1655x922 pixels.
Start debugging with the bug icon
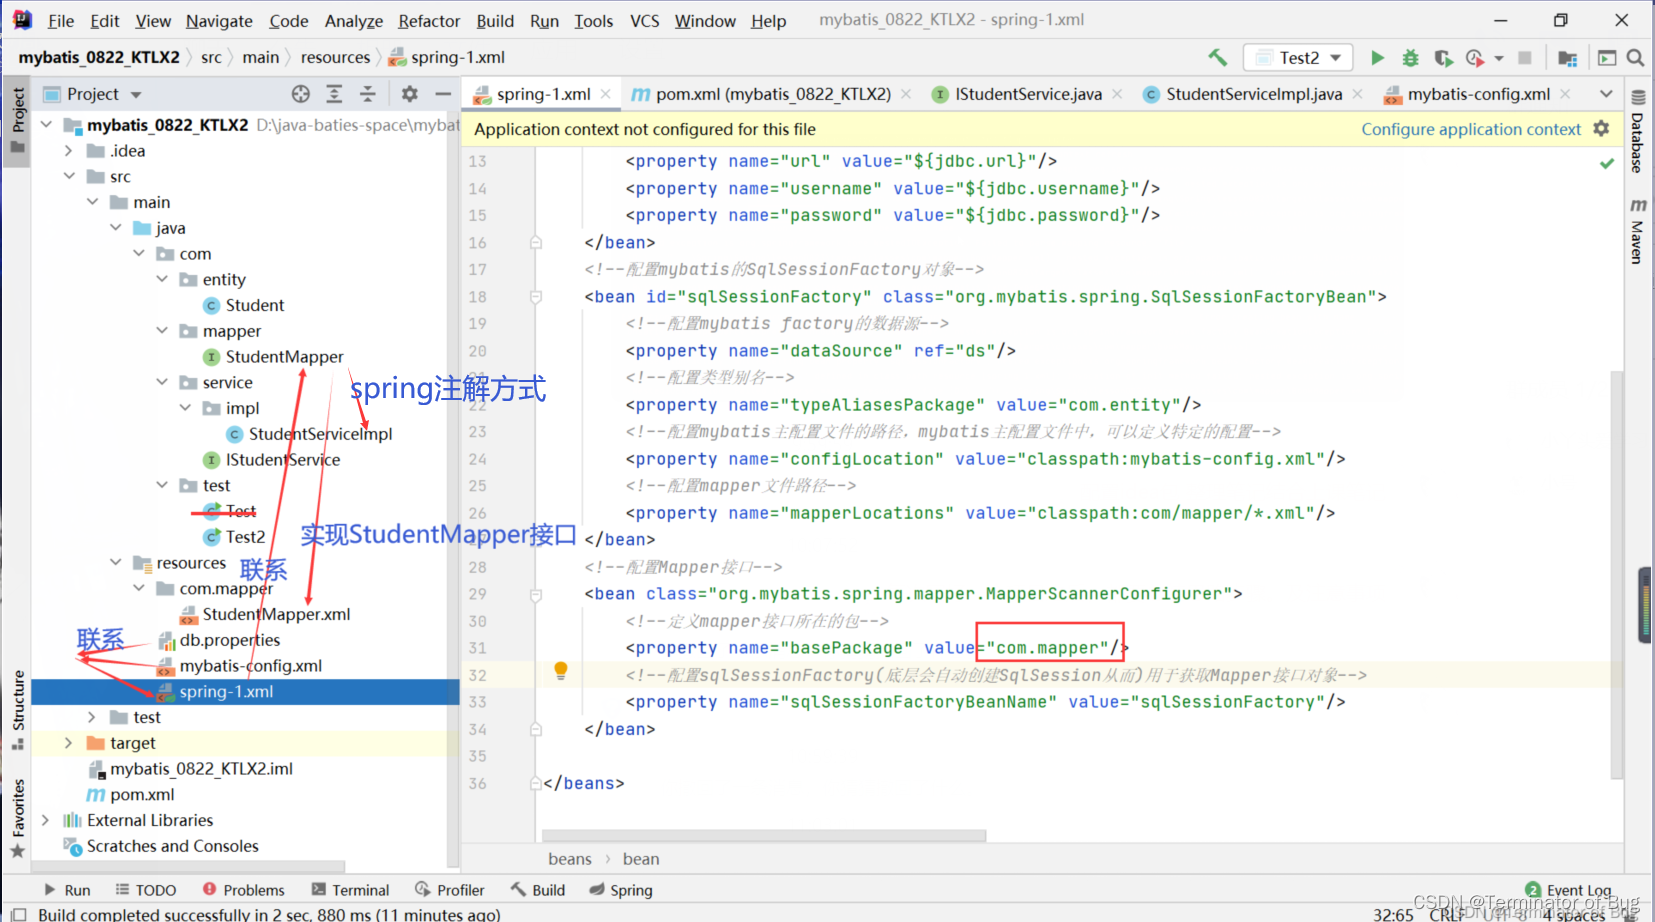[x=1410, y=58]
